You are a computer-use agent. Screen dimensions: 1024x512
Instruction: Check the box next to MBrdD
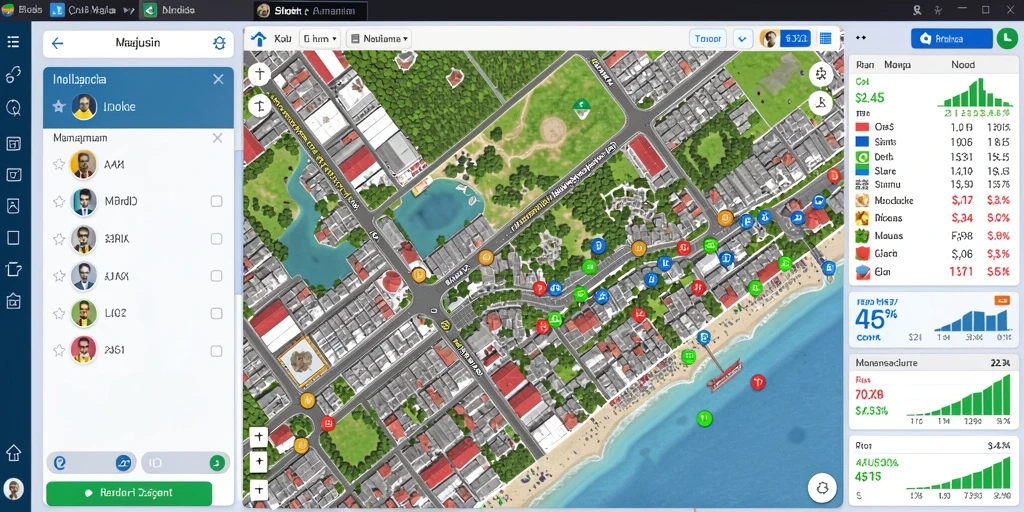[216, 201]
